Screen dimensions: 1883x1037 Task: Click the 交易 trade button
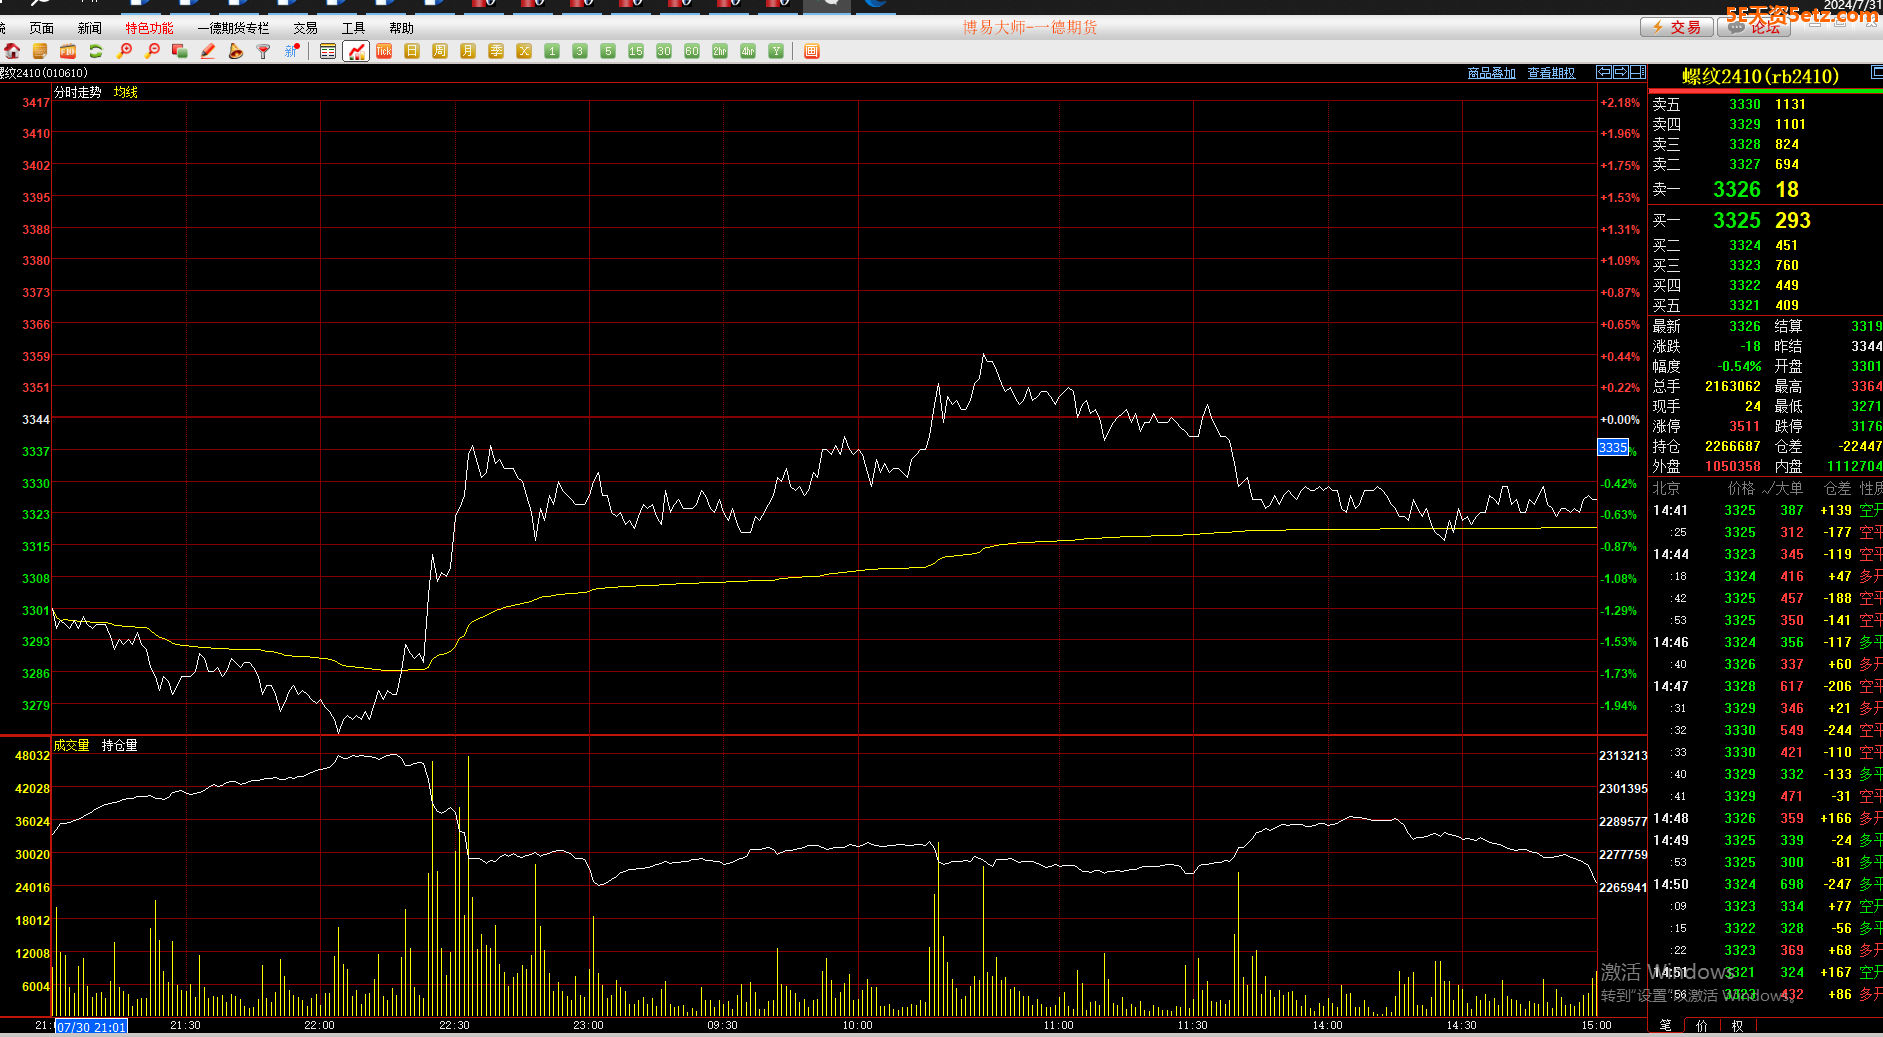pos(1676,27)
